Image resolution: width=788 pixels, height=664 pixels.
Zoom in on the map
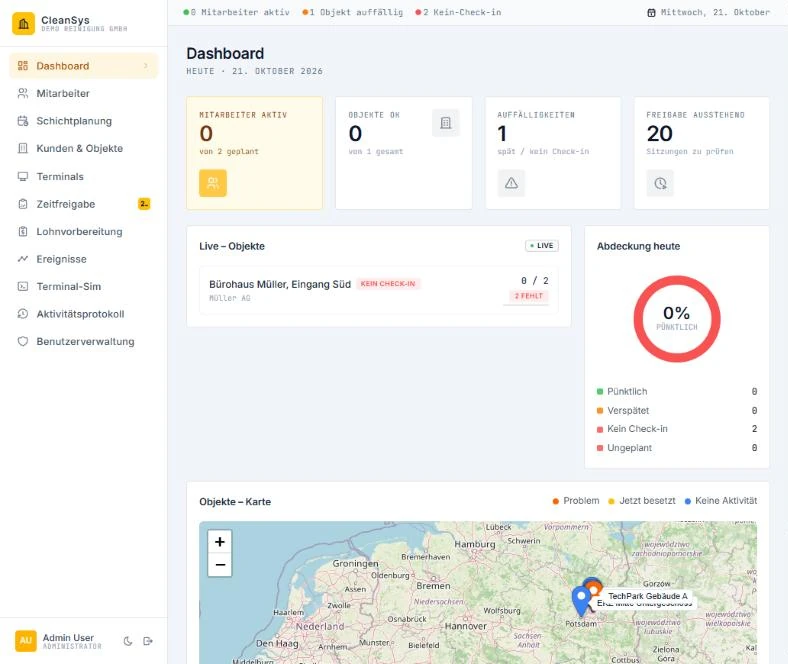(x=220, y=542)
